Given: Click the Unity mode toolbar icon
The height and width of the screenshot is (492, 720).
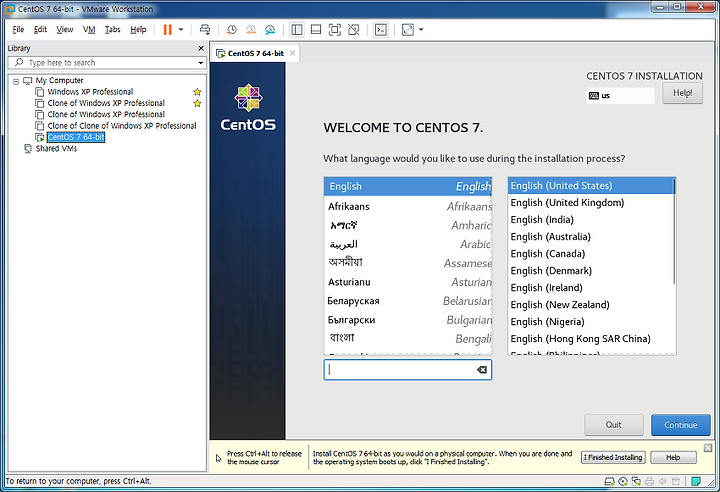Looking at the screenshot, I should (x=354, y=30).
